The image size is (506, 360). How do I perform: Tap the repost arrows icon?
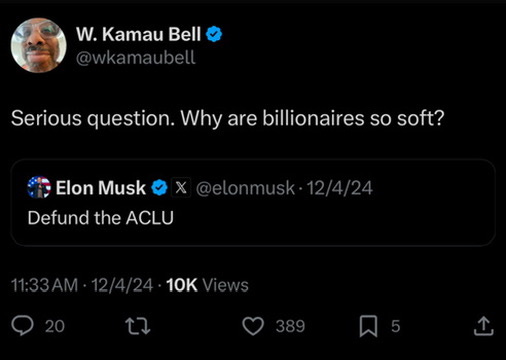click(x=137, y=326)
